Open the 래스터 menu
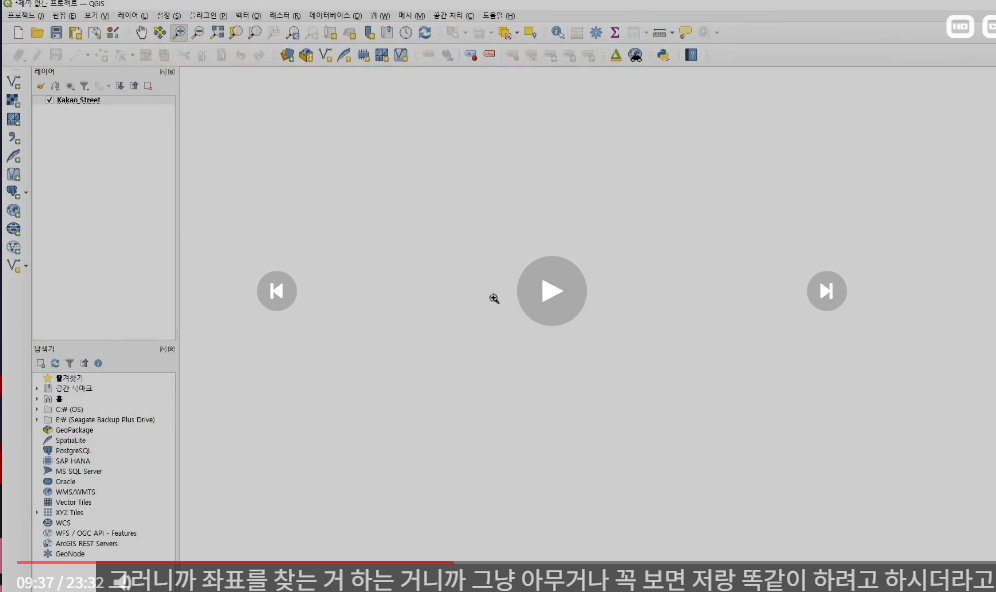 point(285,15)
